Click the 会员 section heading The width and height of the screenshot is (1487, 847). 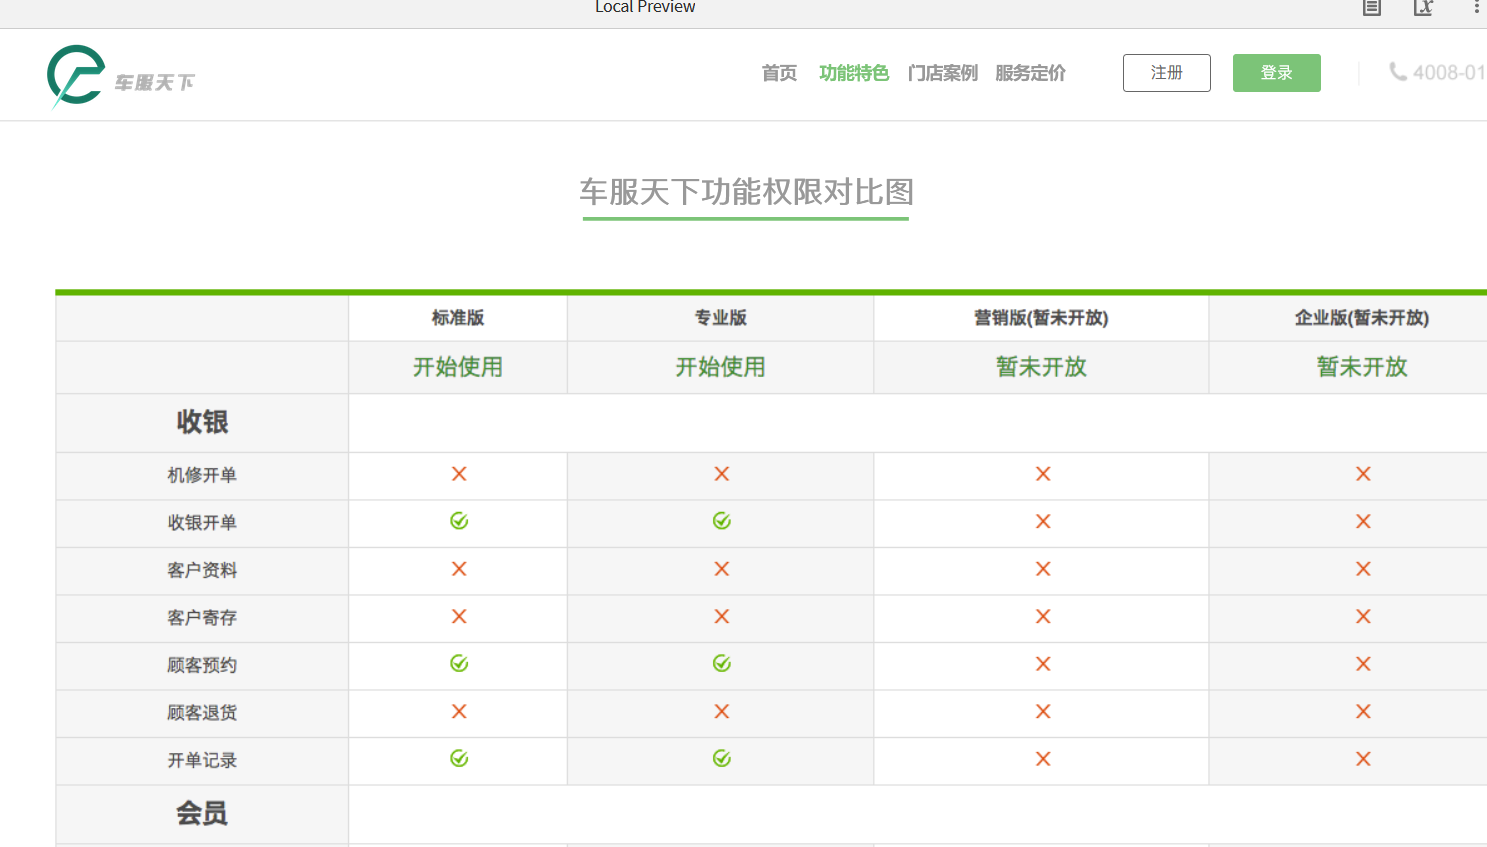click(202, 814)
